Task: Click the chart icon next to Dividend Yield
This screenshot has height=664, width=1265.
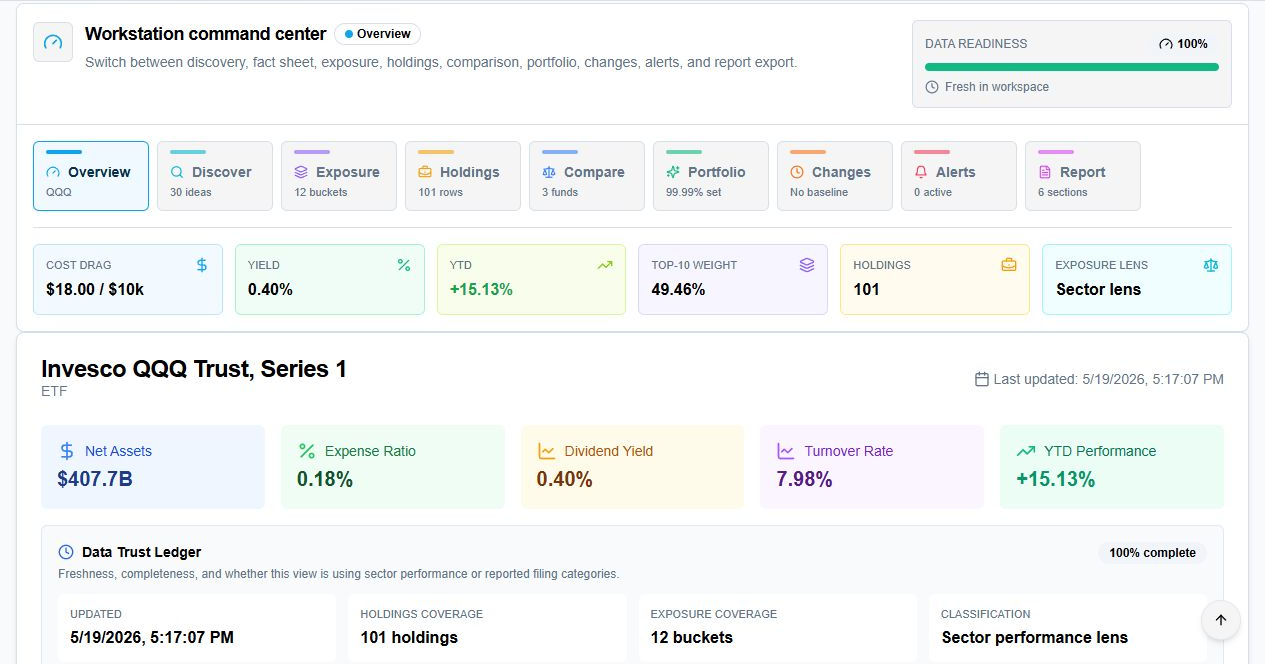Action: 546,451
